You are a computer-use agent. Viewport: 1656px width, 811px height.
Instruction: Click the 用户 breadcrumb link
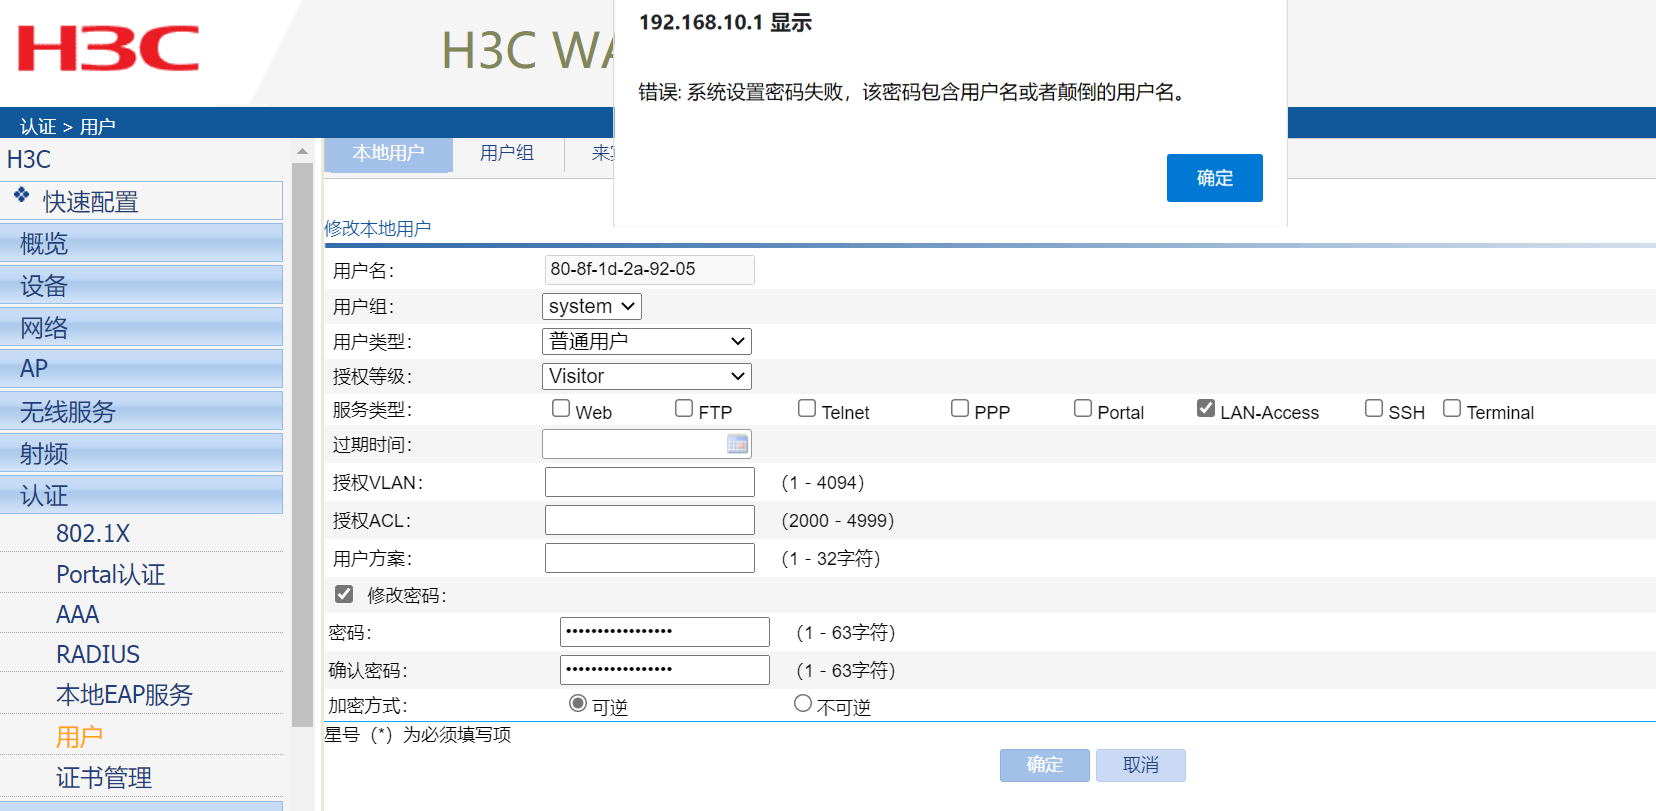pyautogui.click(x=98, y=127)
